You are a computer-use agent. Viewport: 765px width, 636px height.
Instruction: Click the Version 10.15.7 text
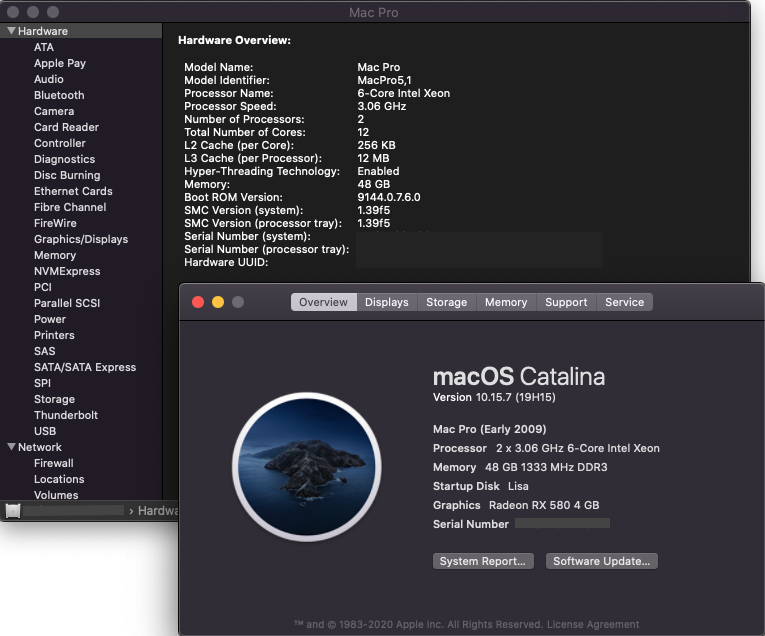pyautogui.click(x=494, y=398)
